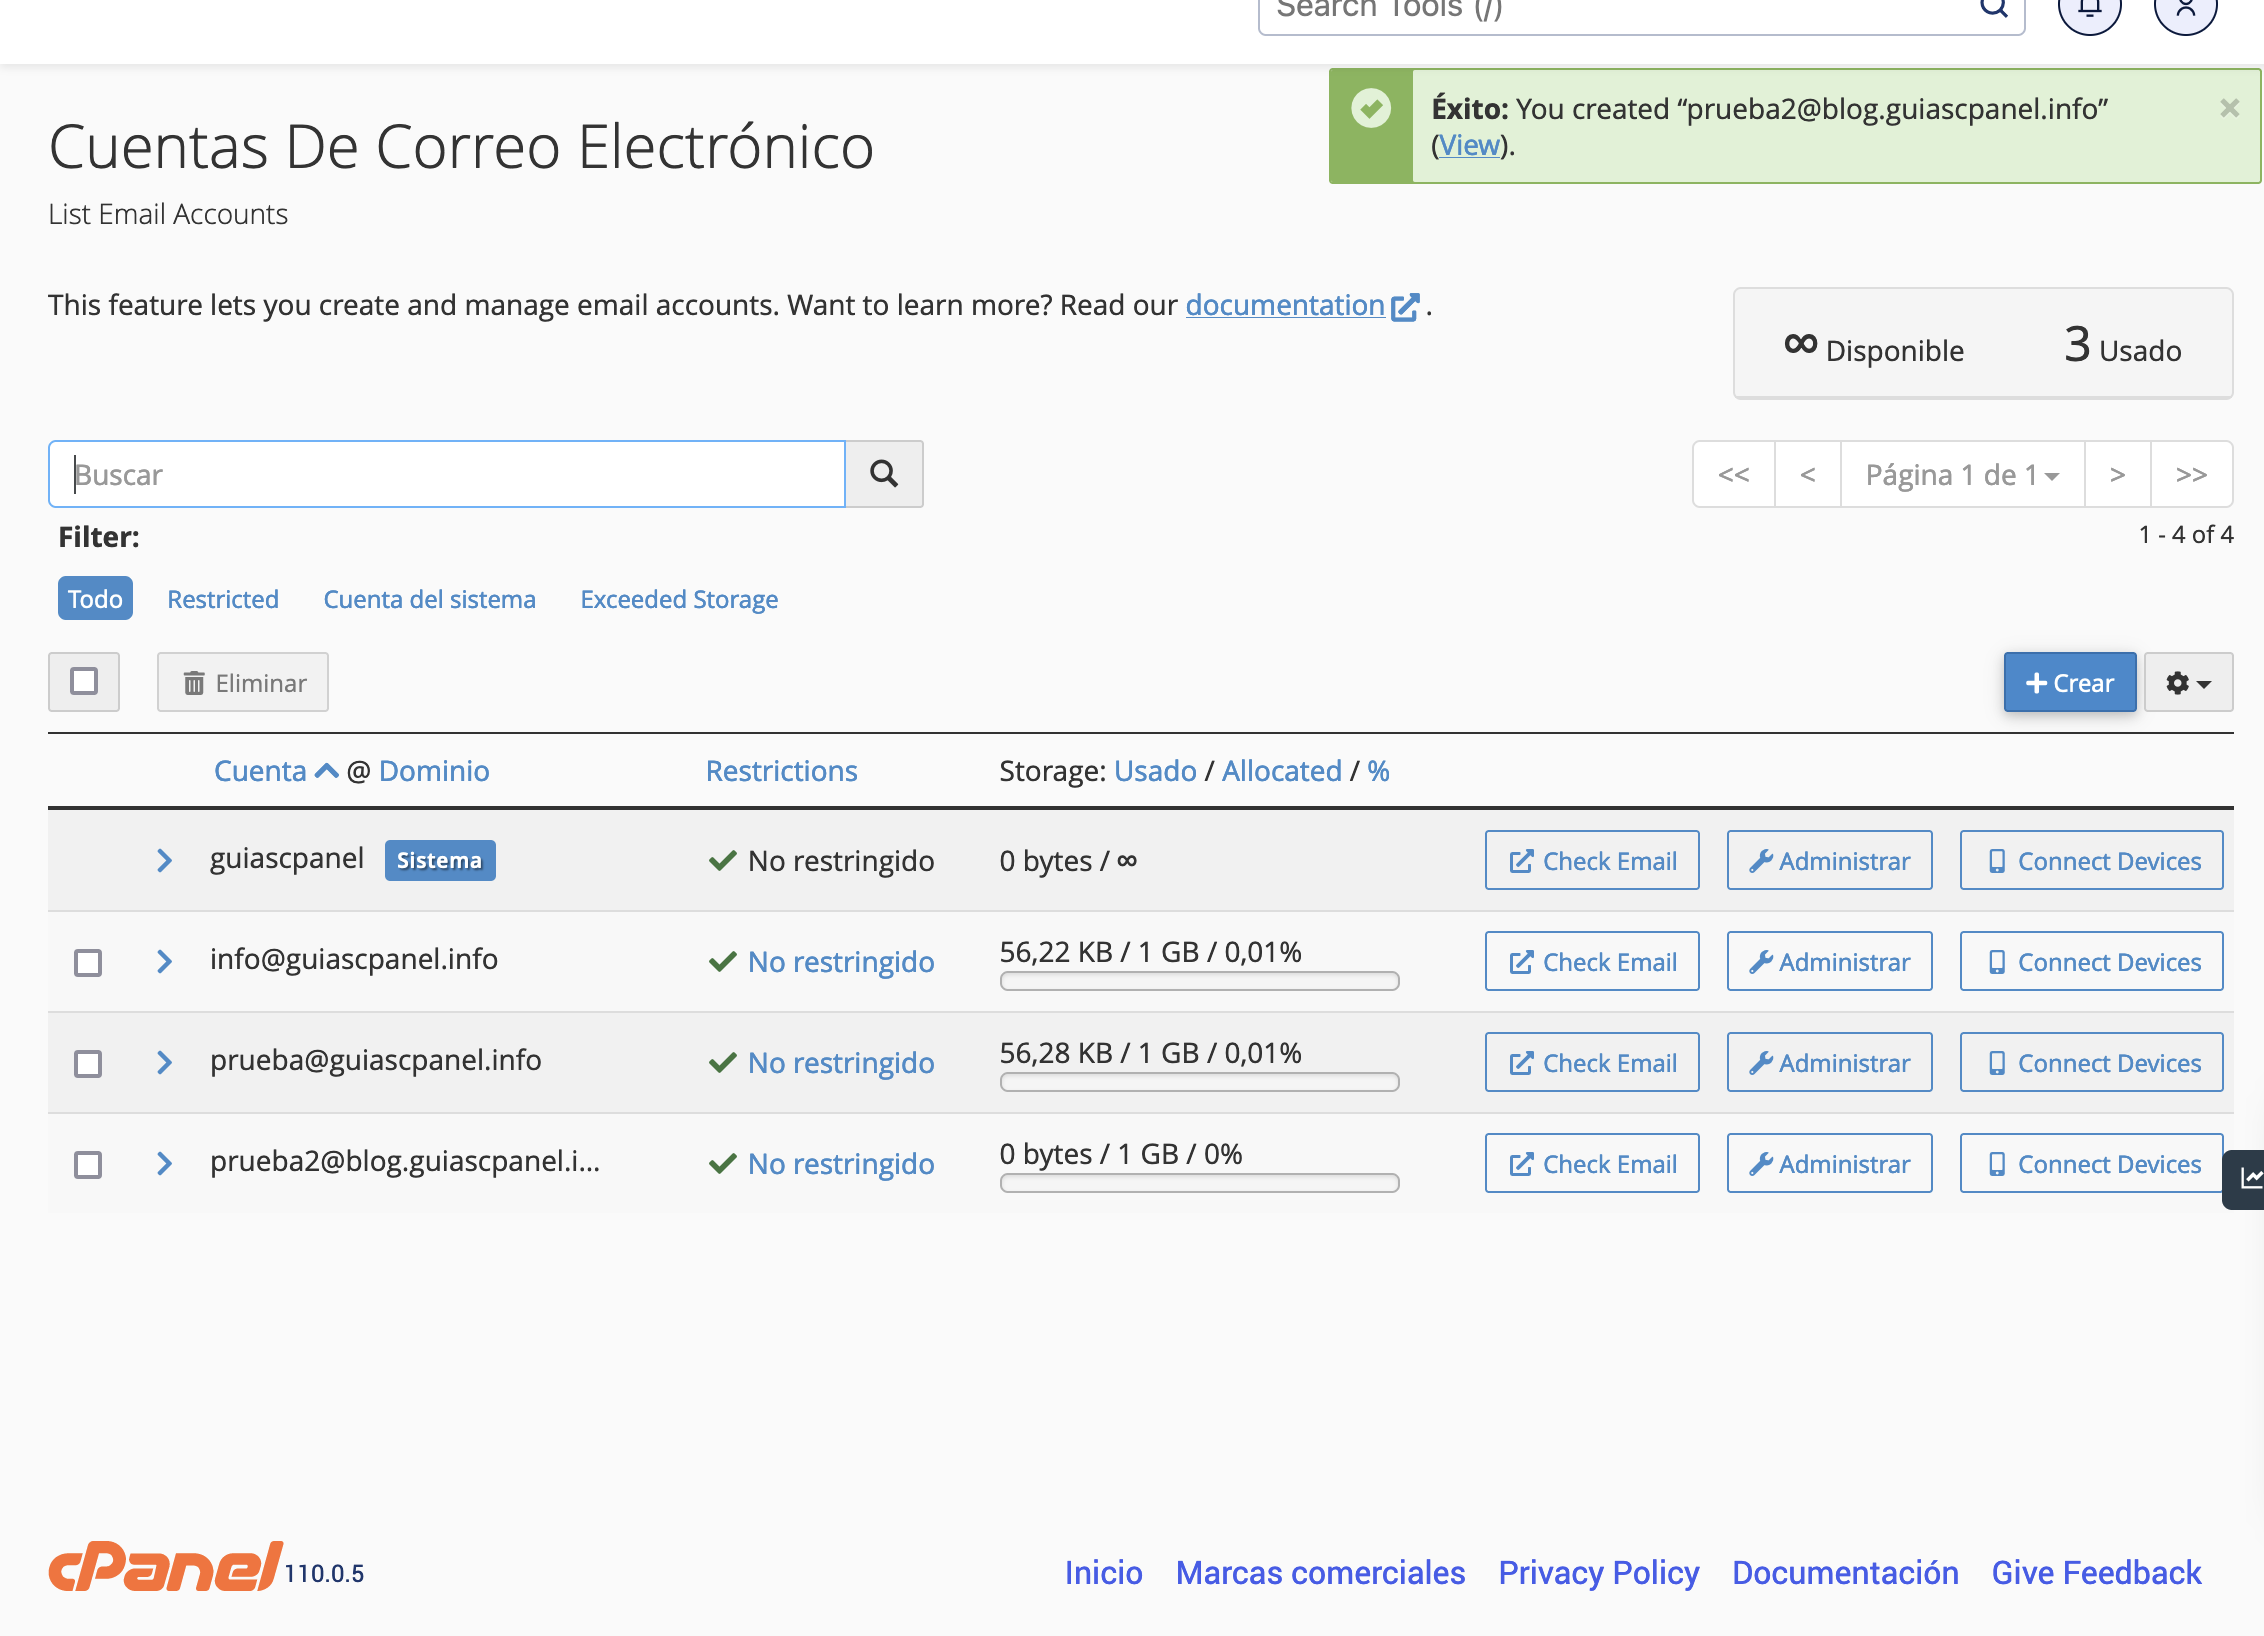Image resolution: width=2264 pixels, height=1636 pixels.
Task: Click the Crear button
Action: pyautogui.click(x=2069, y=682)
